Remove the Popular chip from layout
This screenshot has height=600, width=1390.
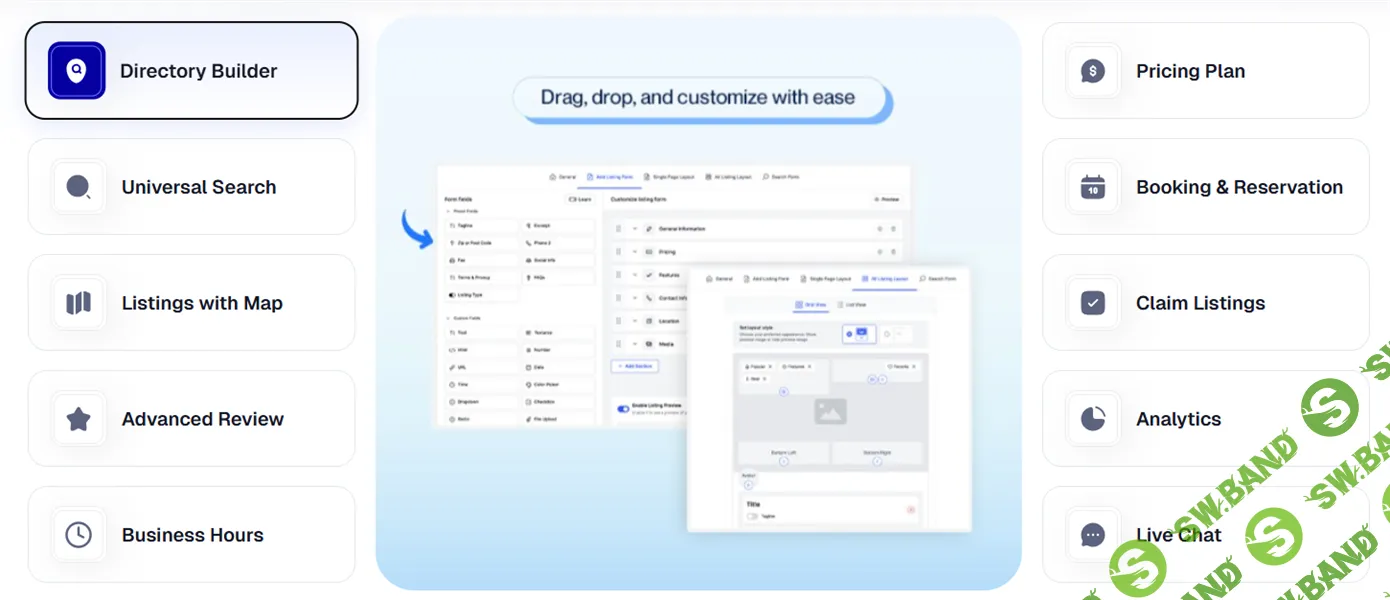tap(770, 367)
